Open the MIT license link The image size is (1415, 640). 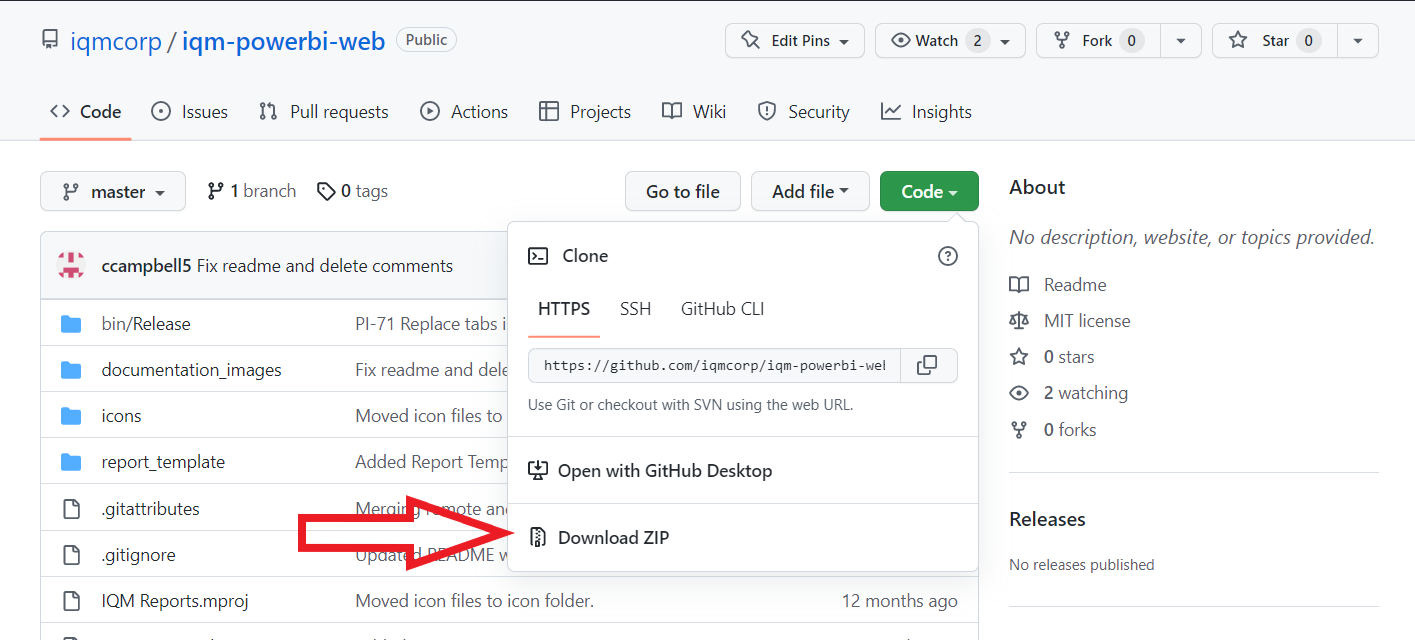point(1086,321)
